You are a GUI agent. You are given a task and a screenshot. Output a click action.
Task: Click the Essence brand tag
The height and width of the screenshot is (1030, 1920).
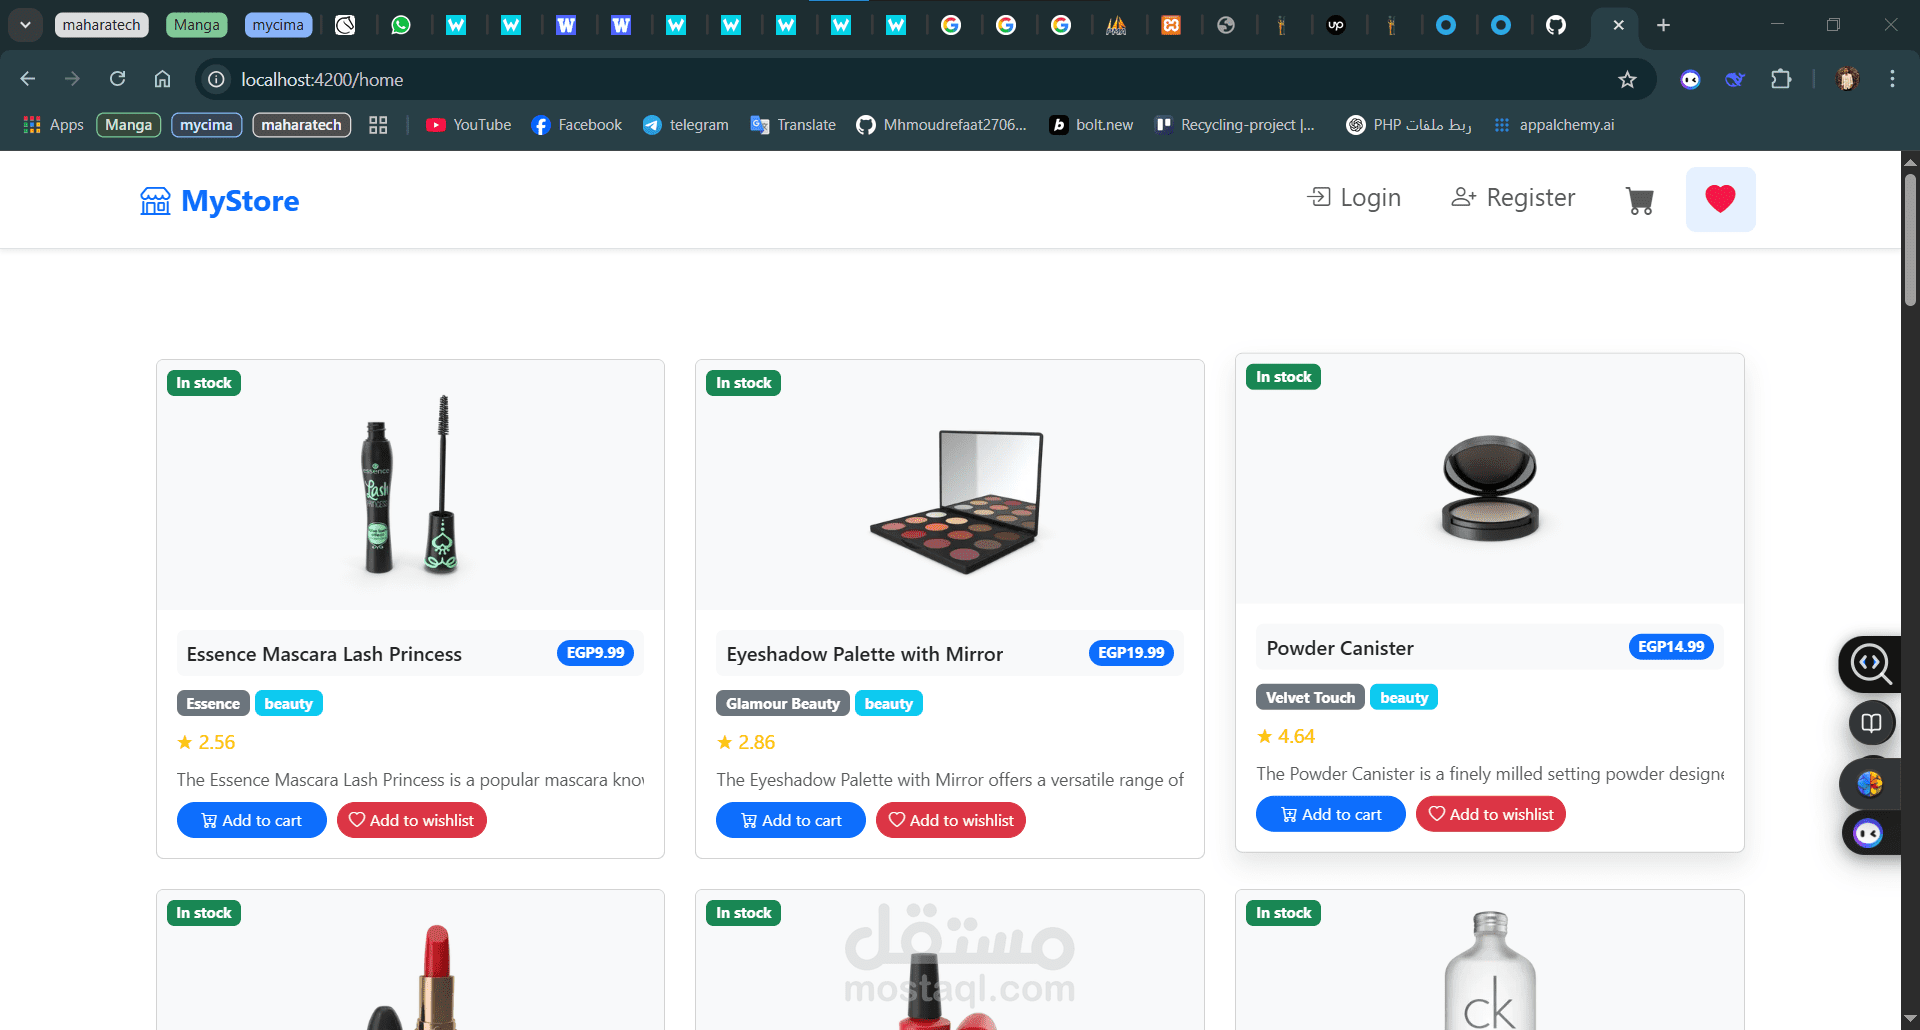coord(213,704)
